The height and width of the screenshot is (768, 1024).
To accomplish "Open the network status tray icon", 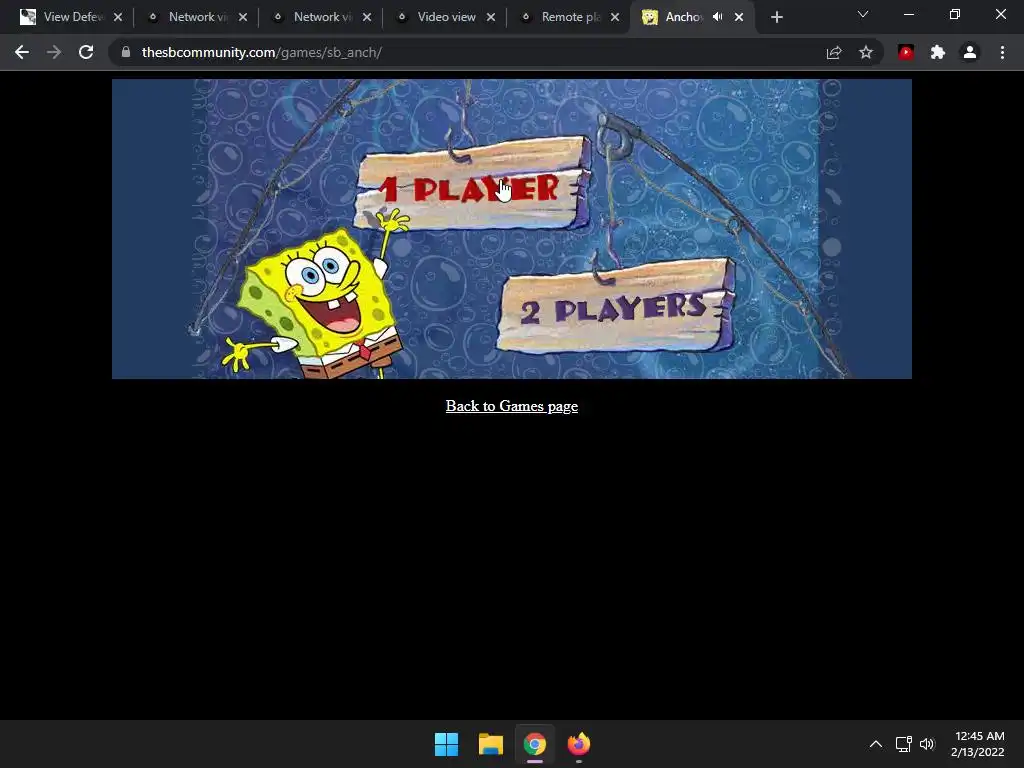I will (x=904, y=744).
